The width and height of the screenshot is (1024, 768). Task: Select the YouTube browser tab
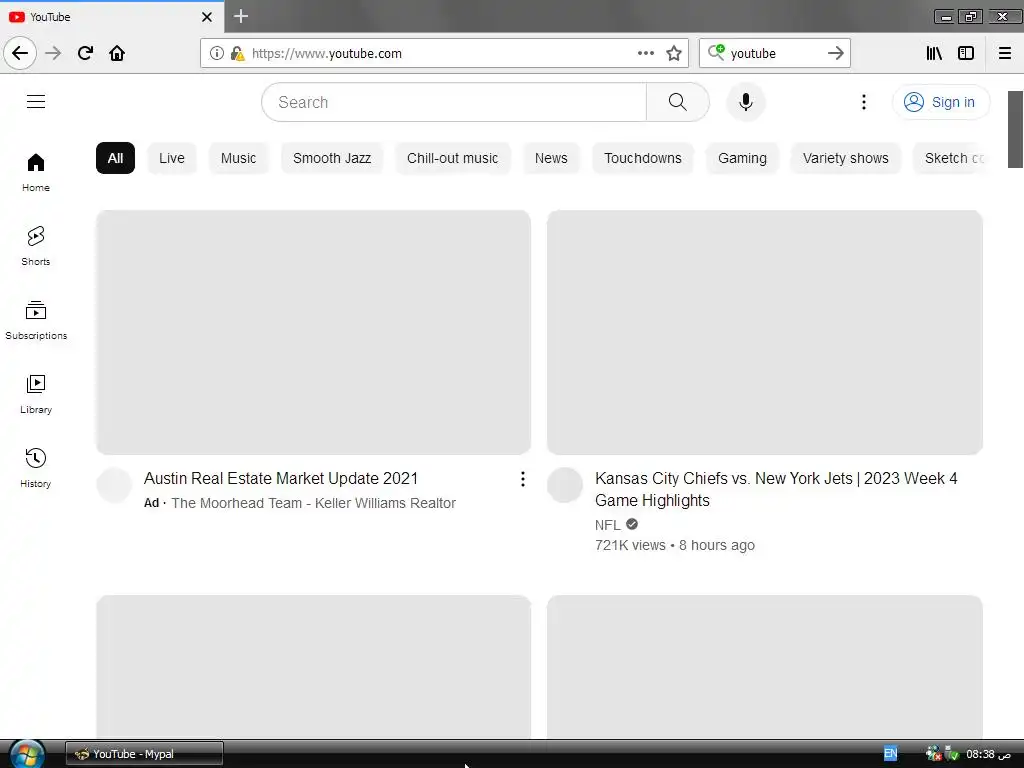[x=112, y=17]
